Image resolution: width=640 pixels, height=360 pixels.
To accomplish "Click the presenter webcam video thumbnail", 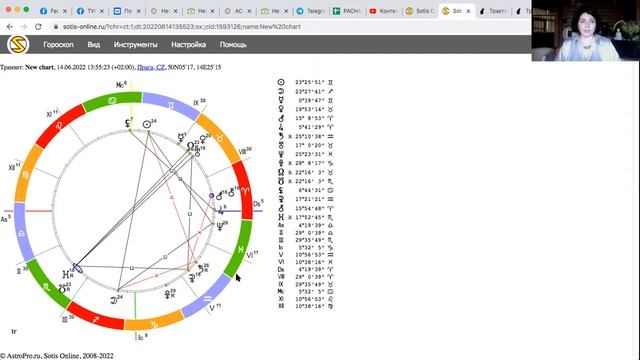I will click(x=585, y=31).
